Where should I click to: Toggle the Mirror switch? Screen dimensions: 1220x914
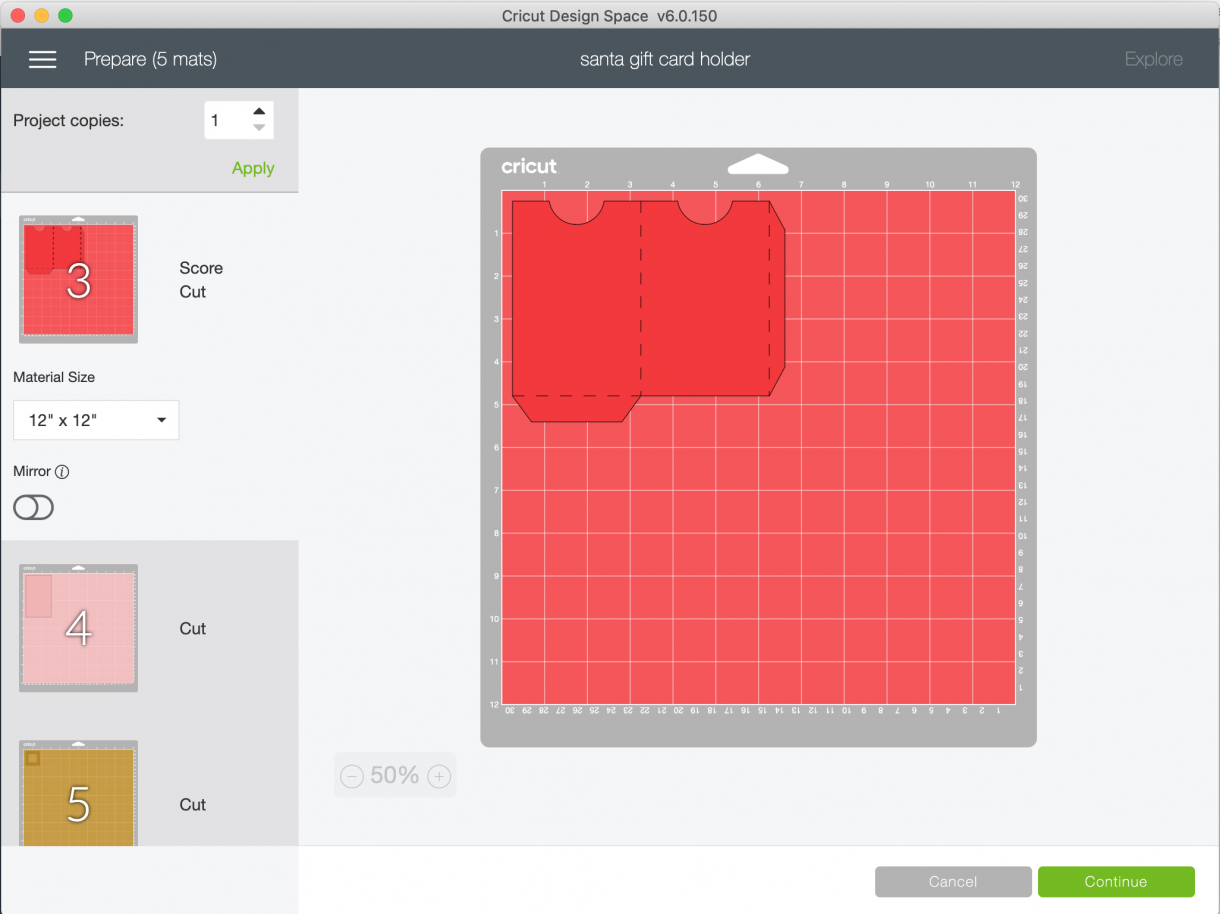pyautogui.click(x=33, y=508)
